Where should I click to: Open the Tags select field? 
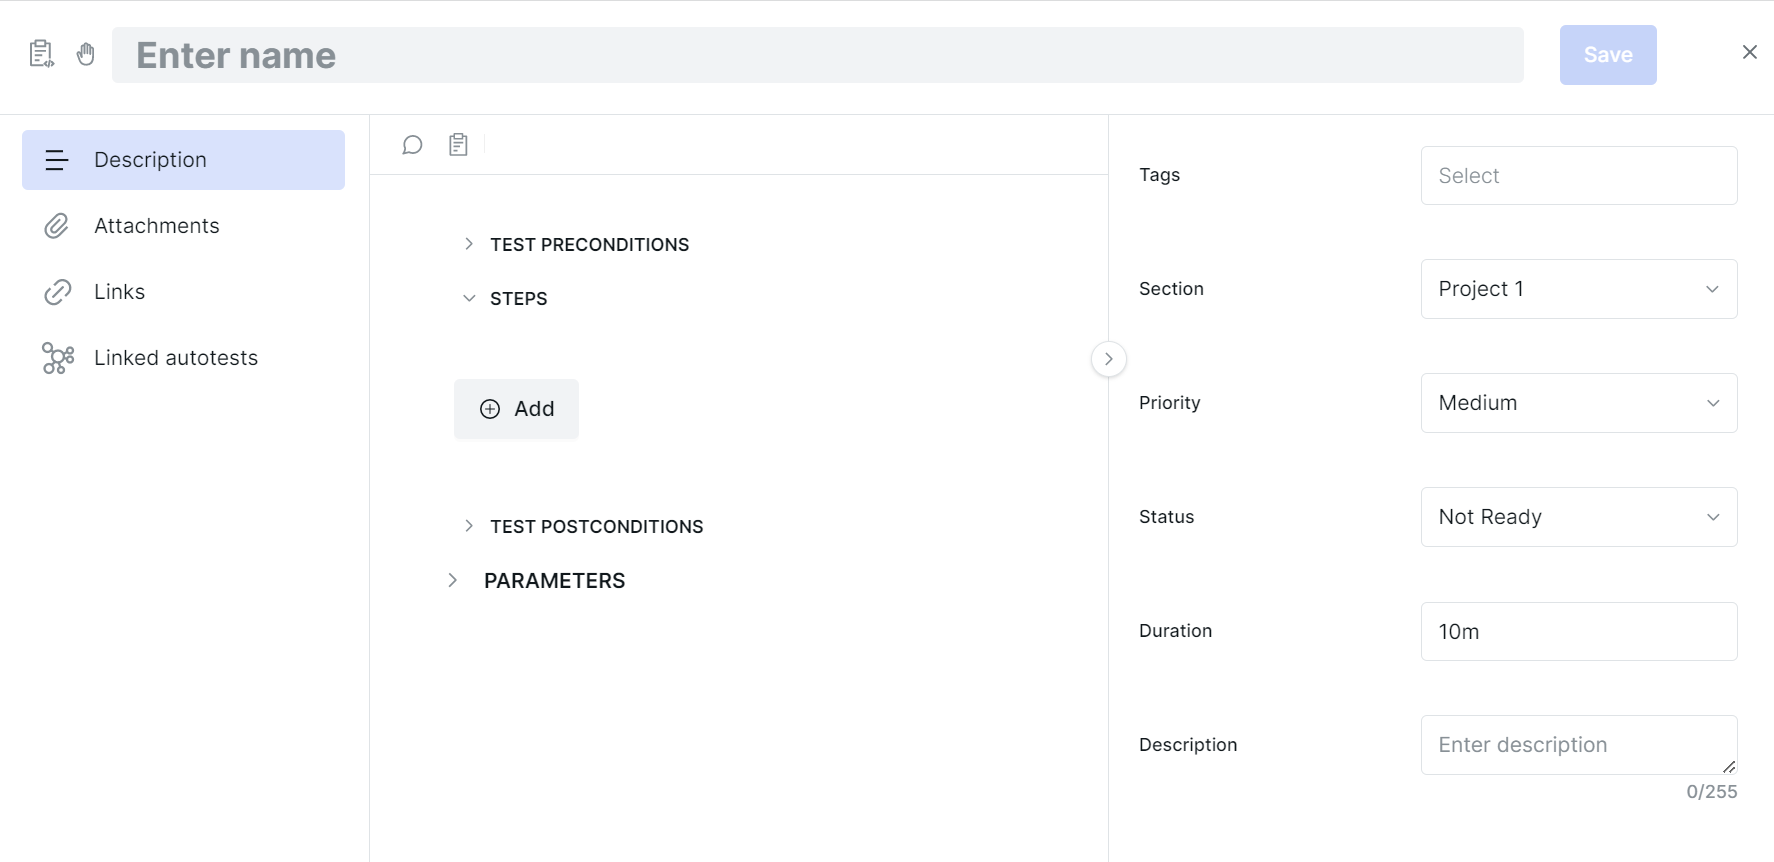coord(1579,176)
